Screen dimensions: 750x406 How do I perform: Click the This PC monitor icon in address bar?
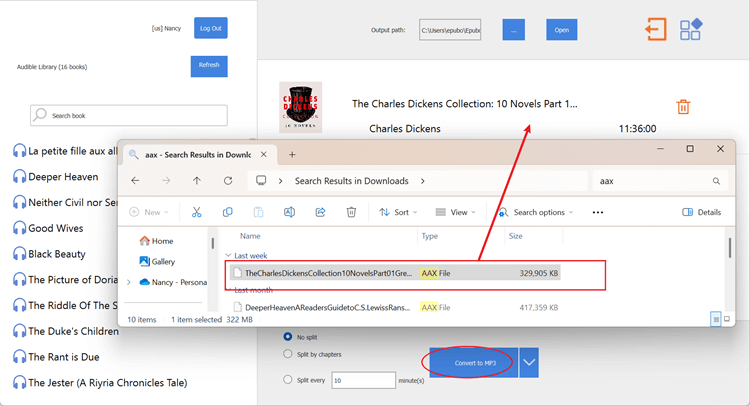(261, 180)
